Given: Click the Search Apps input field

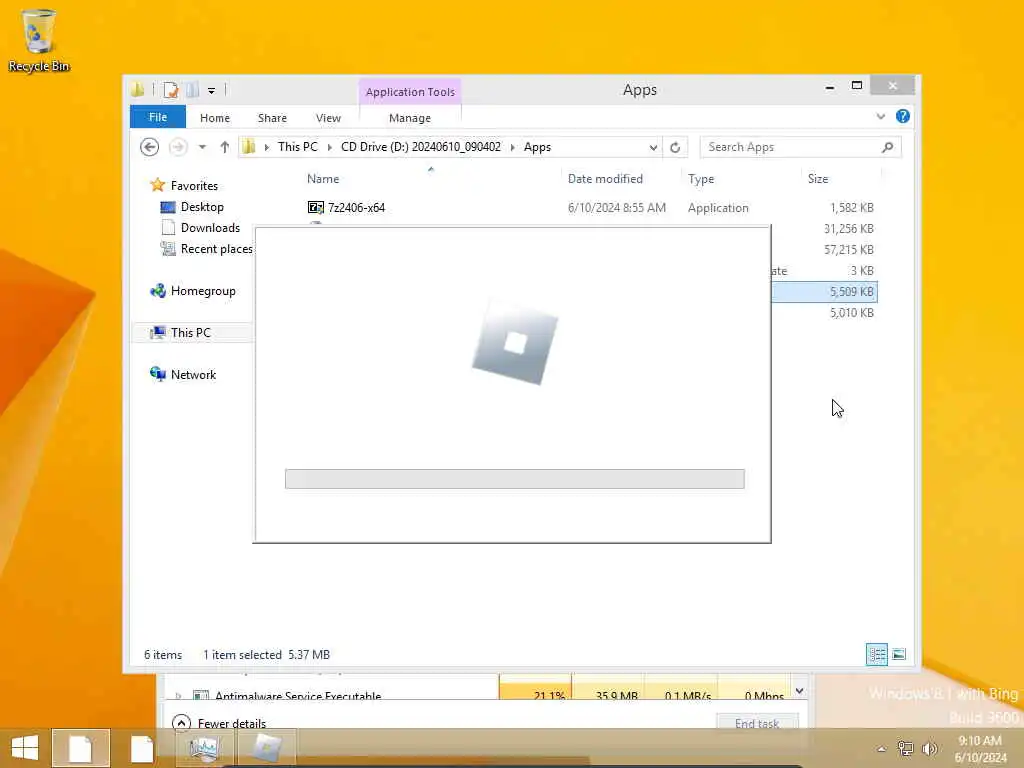Looking at the screenshot, I should click(790, 147).
